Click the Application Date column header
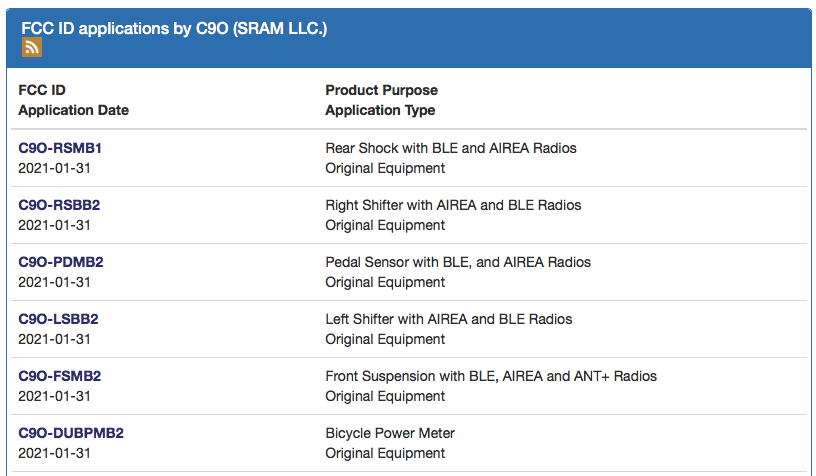Viewport: 816px width, 476px height. click(73, 110)
